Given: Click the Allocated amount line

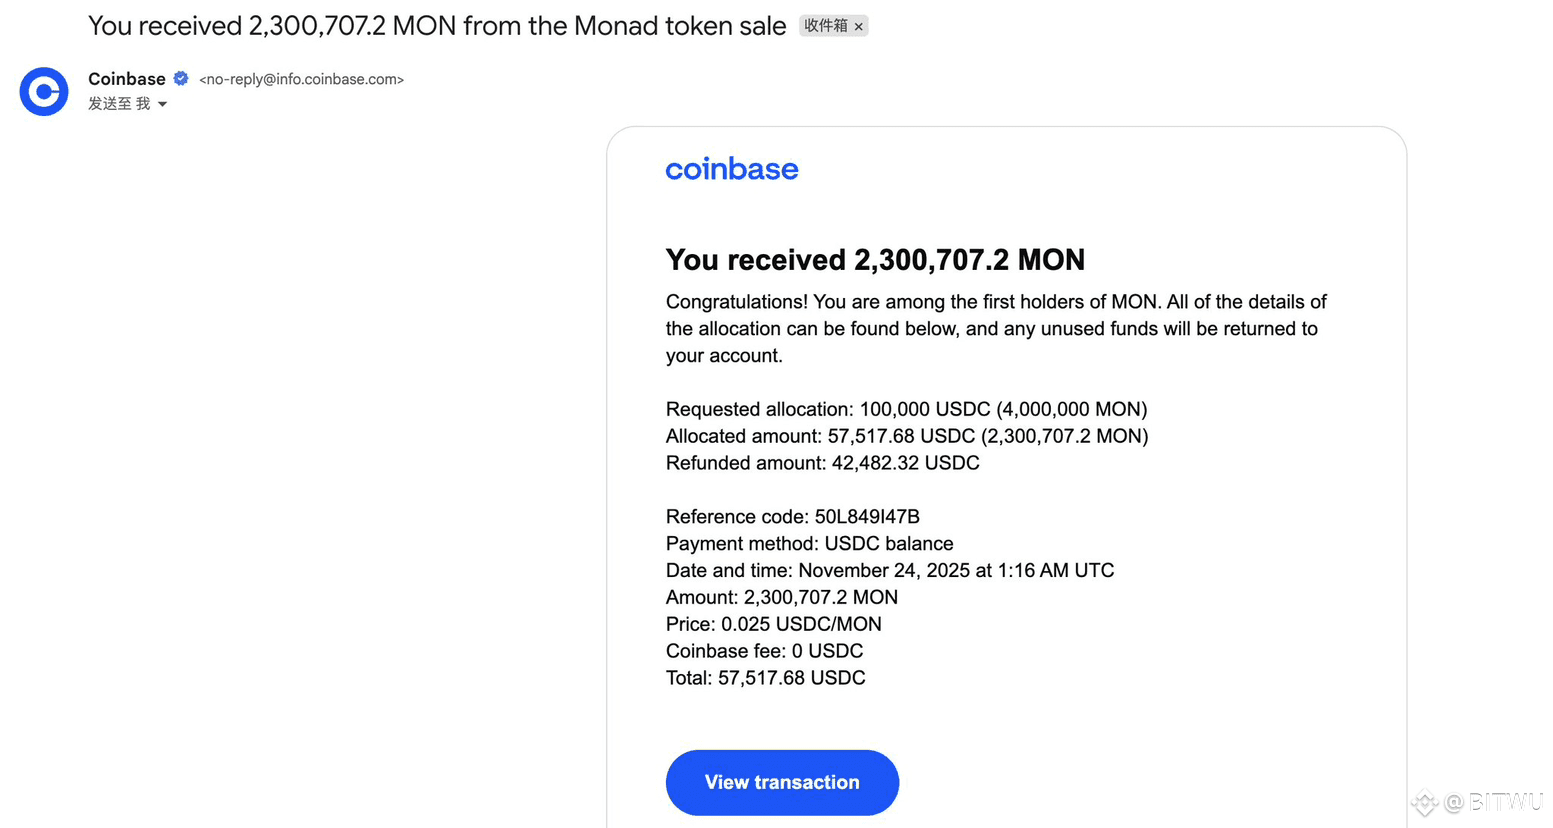Looking at the screenshot, I should click(x=907, y=436).
